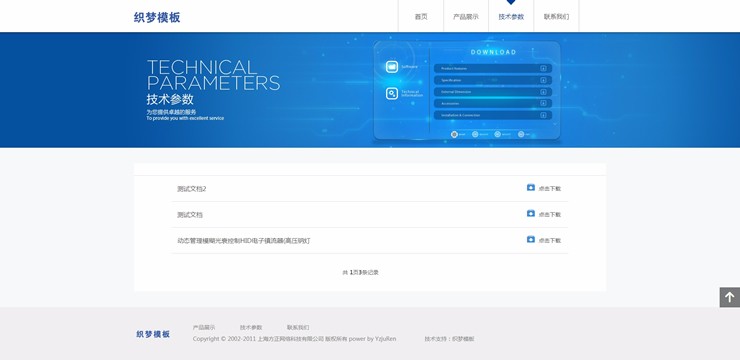Viewport: 740px width, 360px height.
Task: Click 点击下载 in the 动态管理模糊光衰控制 row
Action: pyautogui.click(x=550, y=241)
